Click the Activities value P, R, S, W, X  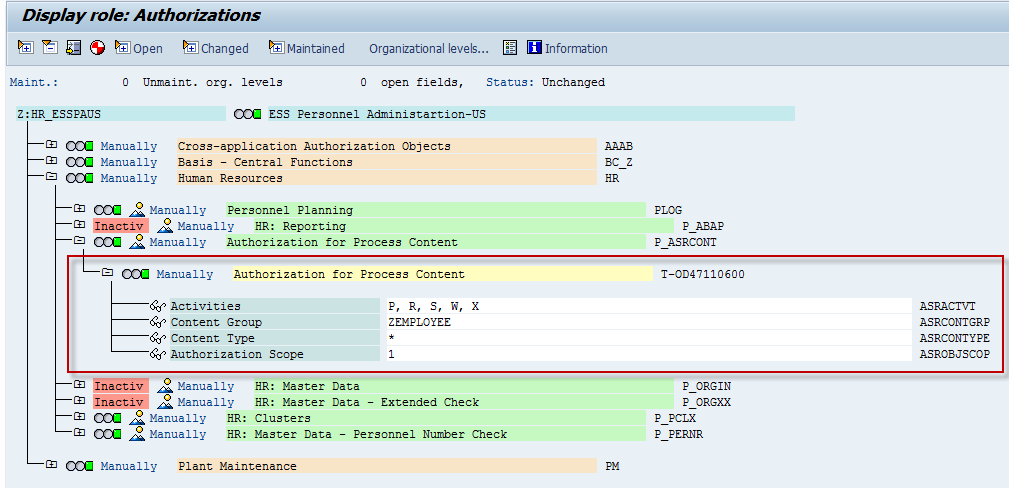pyautogui.click(x=648, y=306)
